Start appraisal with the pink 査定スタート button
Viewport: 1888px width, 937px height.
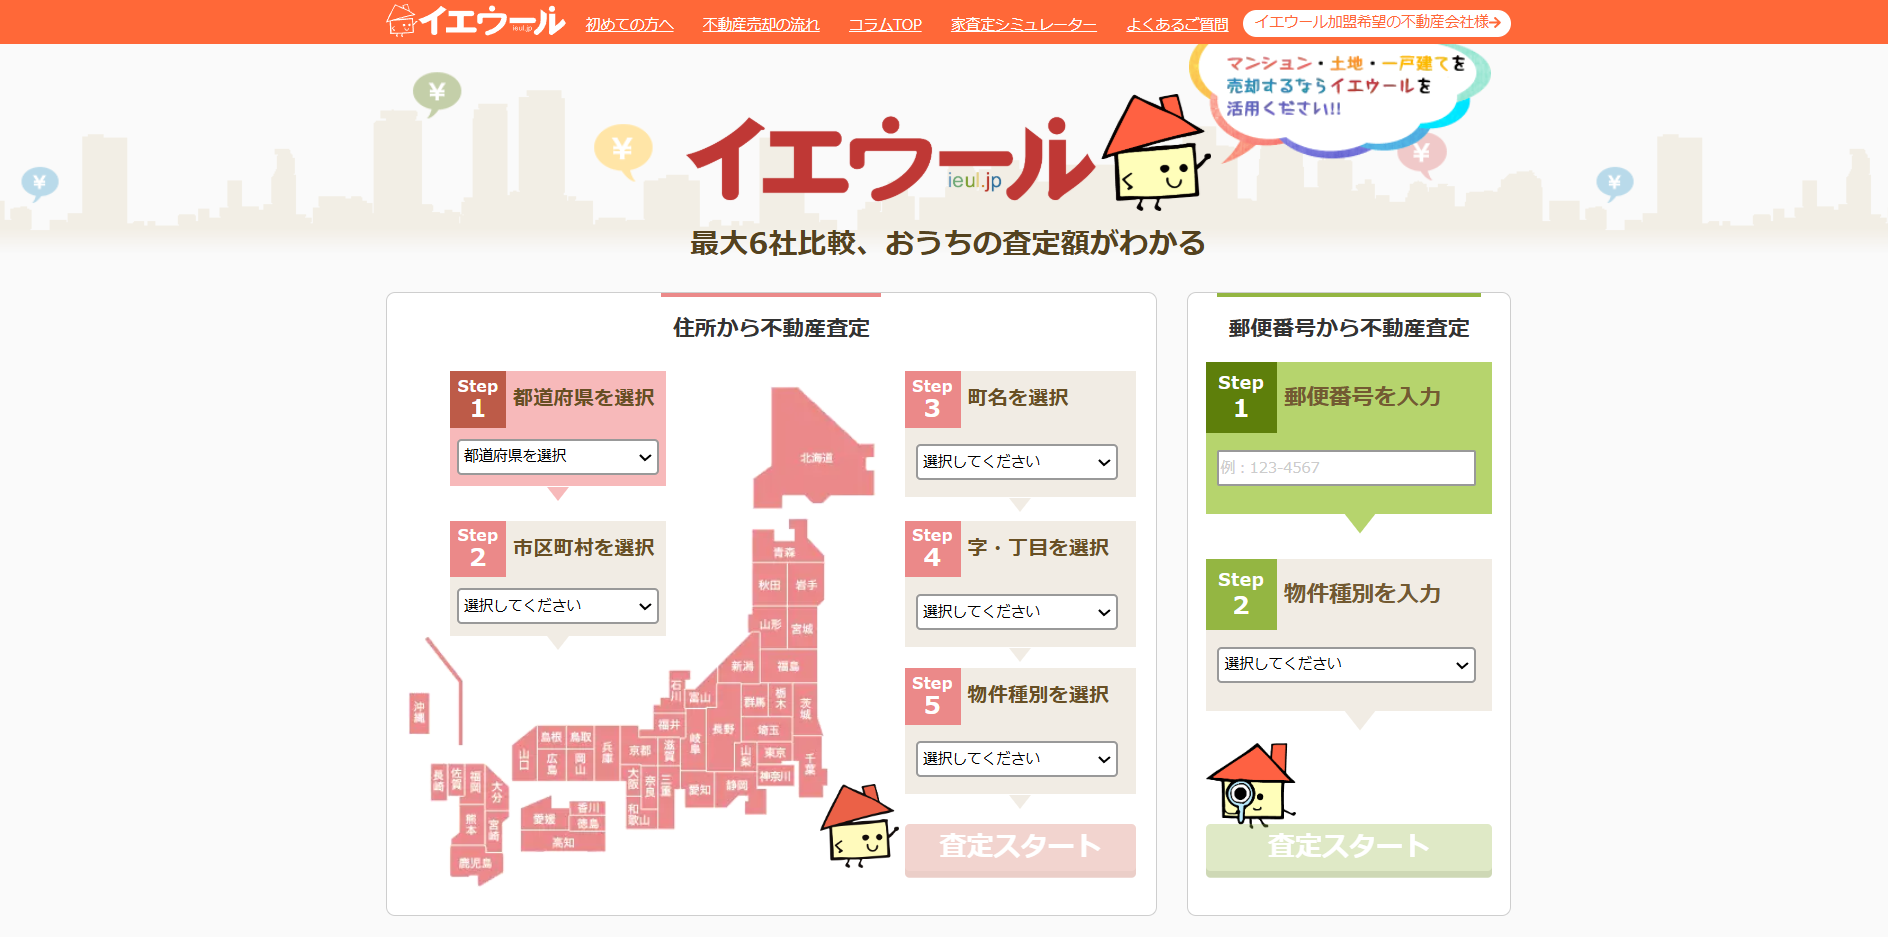click(1020, 849)
